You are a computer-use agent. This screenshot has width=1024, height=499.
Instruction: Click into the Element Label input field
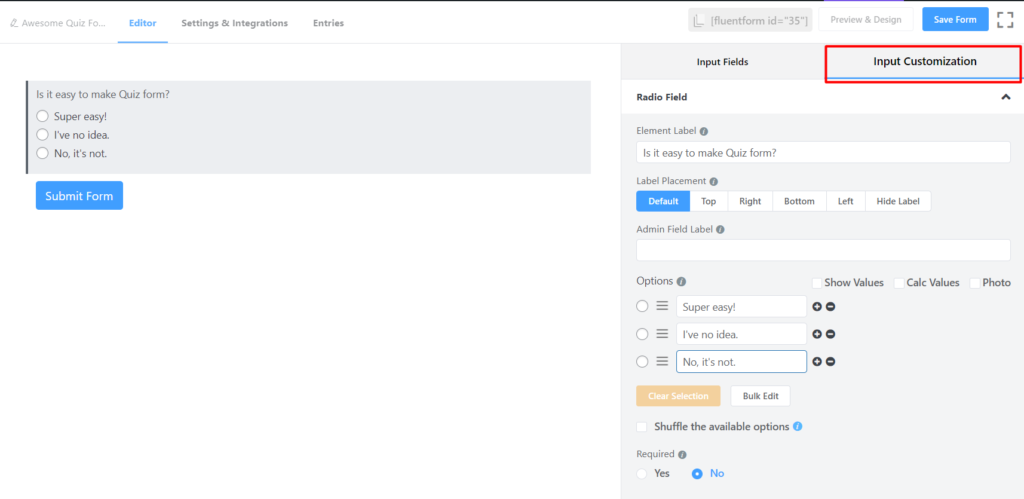[823, 153]
